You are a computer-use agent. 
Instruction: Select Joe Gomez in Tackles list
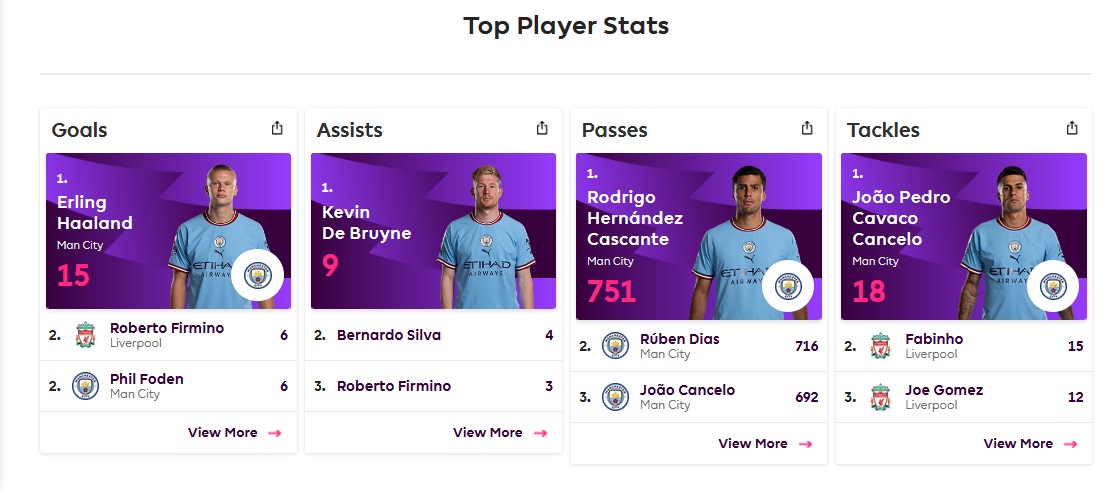point(964,397)
